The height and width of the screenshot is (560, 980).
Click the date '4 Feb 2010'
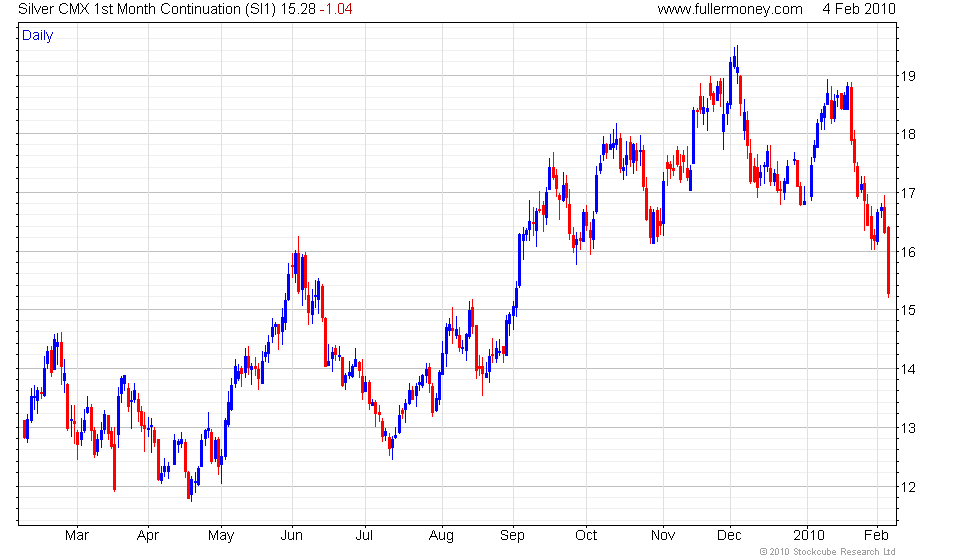[x=859, y=9]
